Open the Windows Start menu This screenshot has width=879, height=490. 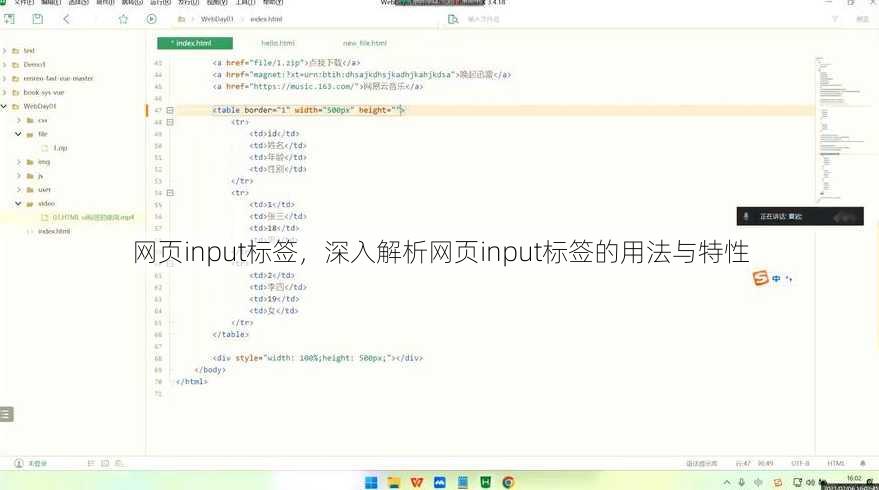(371, 482)
